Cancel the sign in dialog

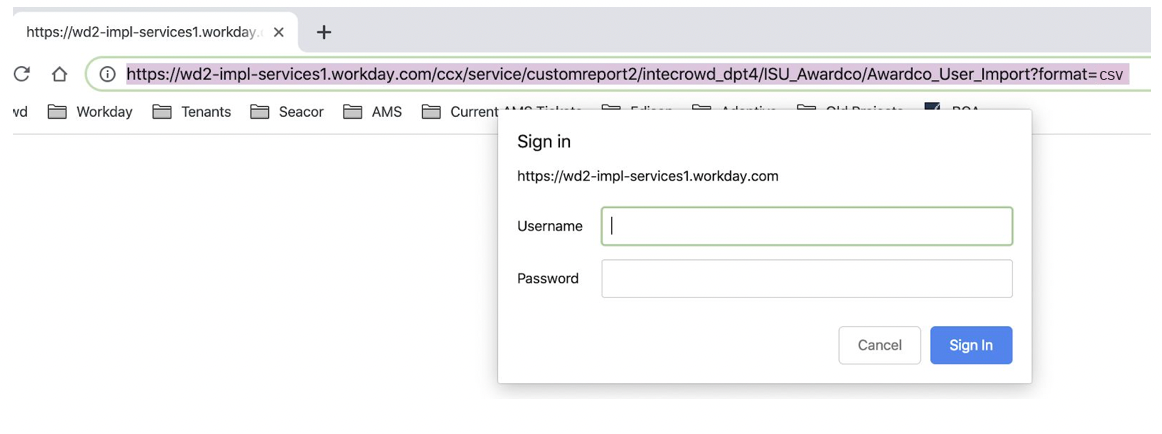tap(879, 345)
